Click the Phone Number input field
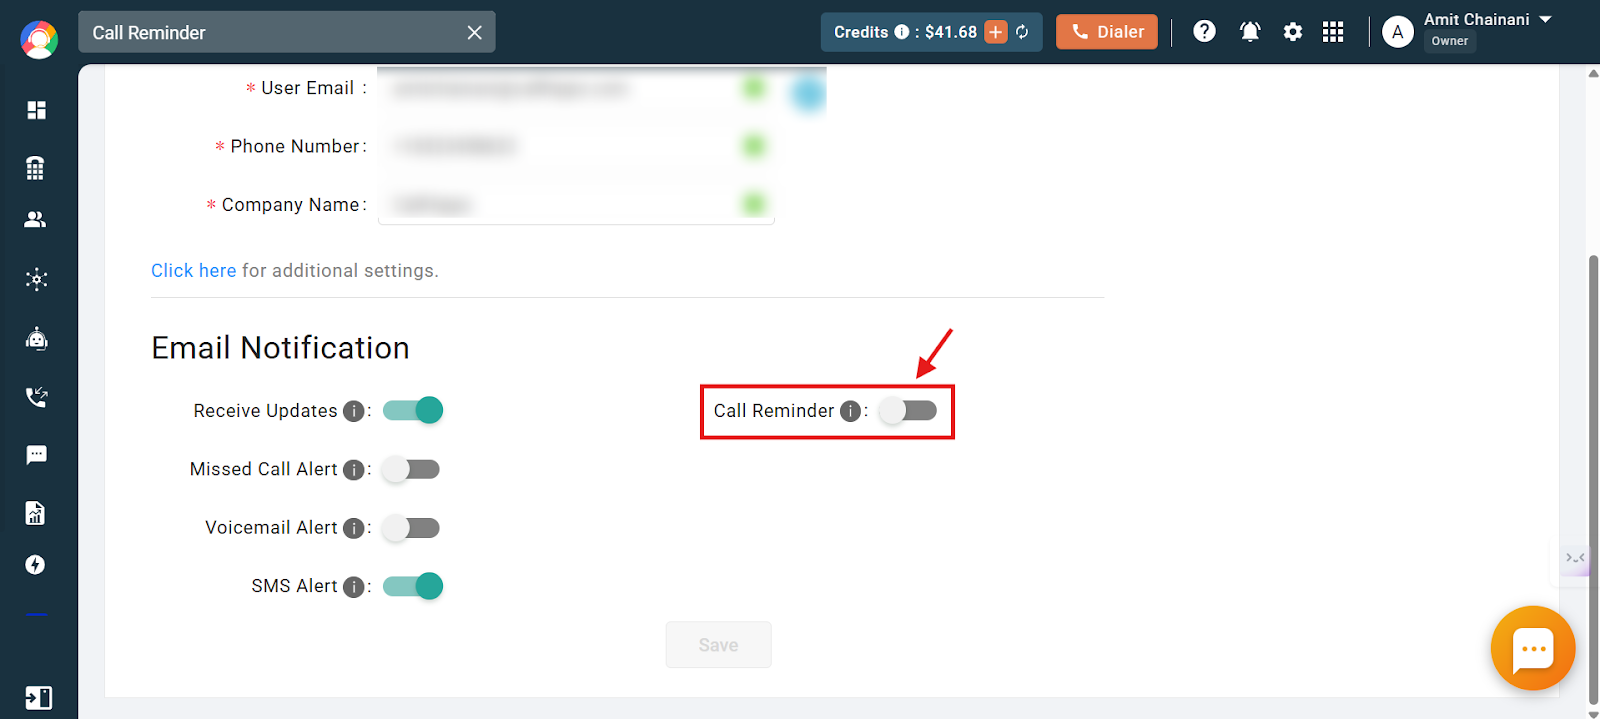Viewport: 1600px width, 719px height. (576, 147)
